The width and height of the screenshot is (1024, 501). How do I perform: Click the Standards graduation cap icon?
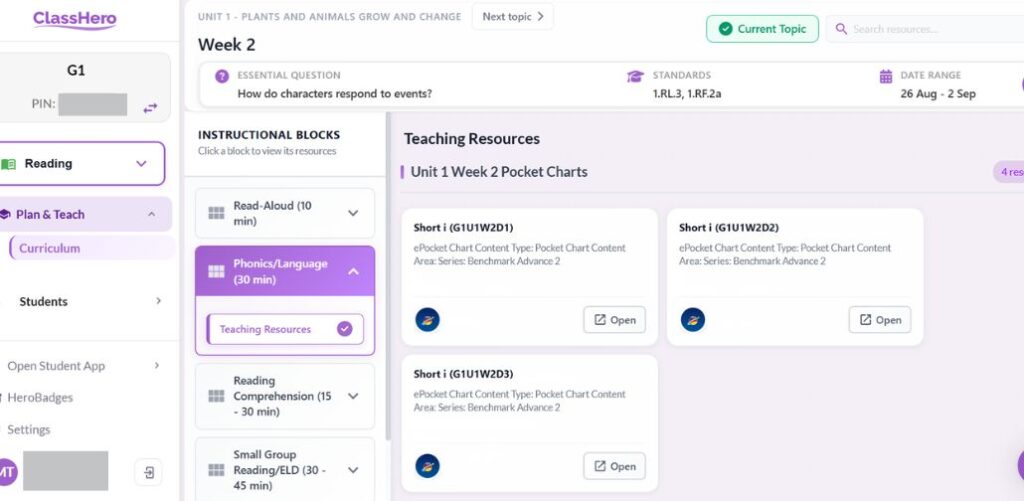coord(635,76)
